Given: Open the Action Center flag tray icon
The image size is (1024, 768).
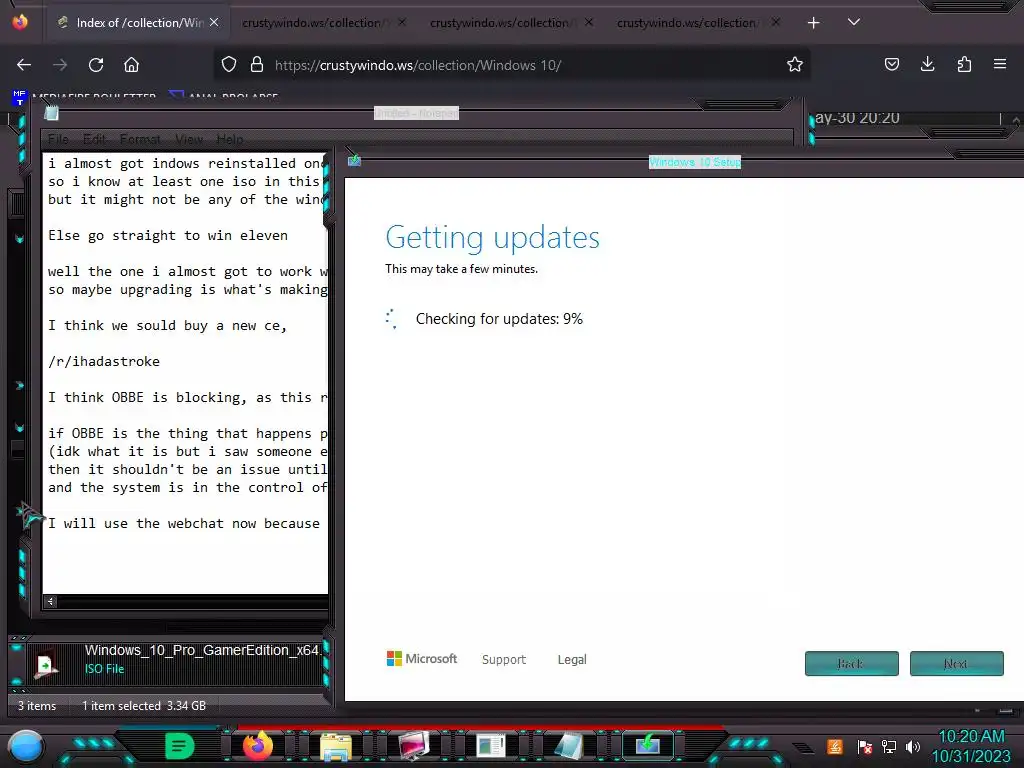Looking at the screenshot, I should pyautogui.click(x=864, y=746).
